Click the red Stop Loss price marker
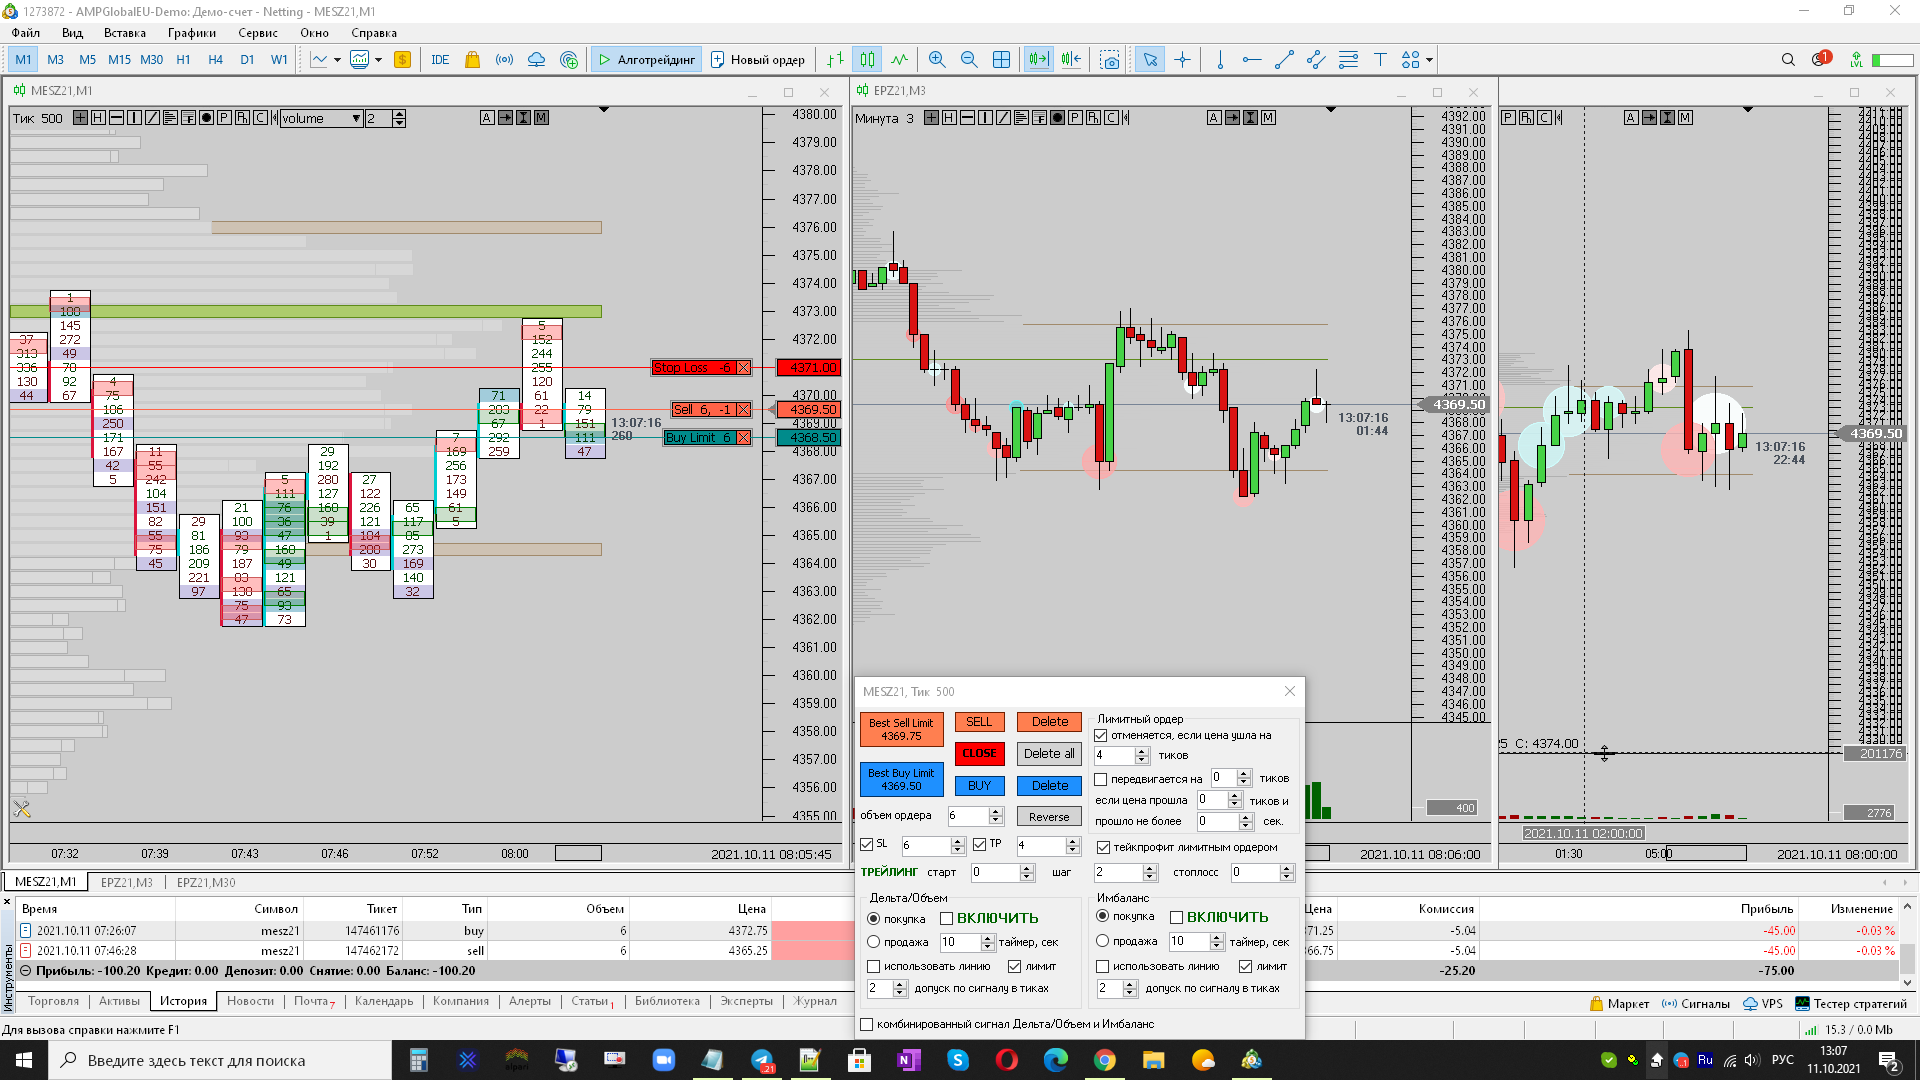This screenshot has width=1920, height=1080. point(808,368)
